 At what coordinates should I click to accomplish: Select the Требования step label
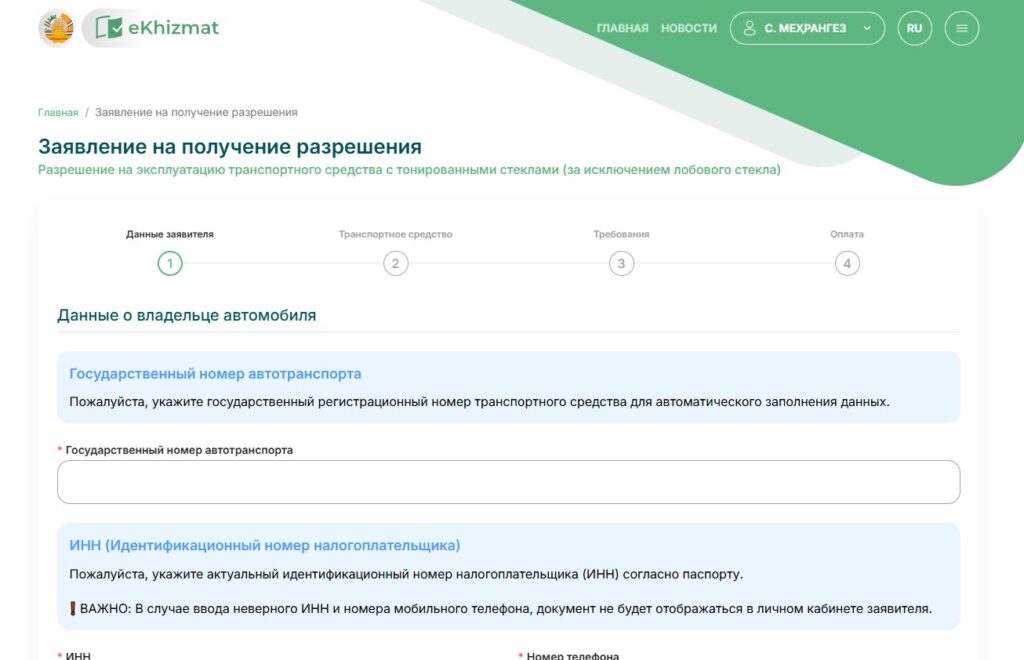pyautogui.click(x=621, y=235)
